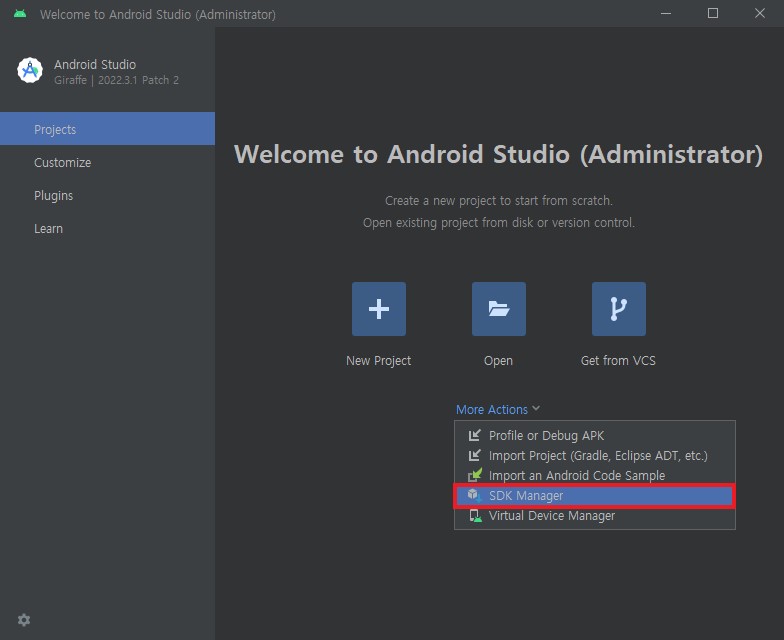Click the Android Studio name in the sidebar
Image resolution: width=784 pixels, height=640 pixels.
click(x=95, y=64)
